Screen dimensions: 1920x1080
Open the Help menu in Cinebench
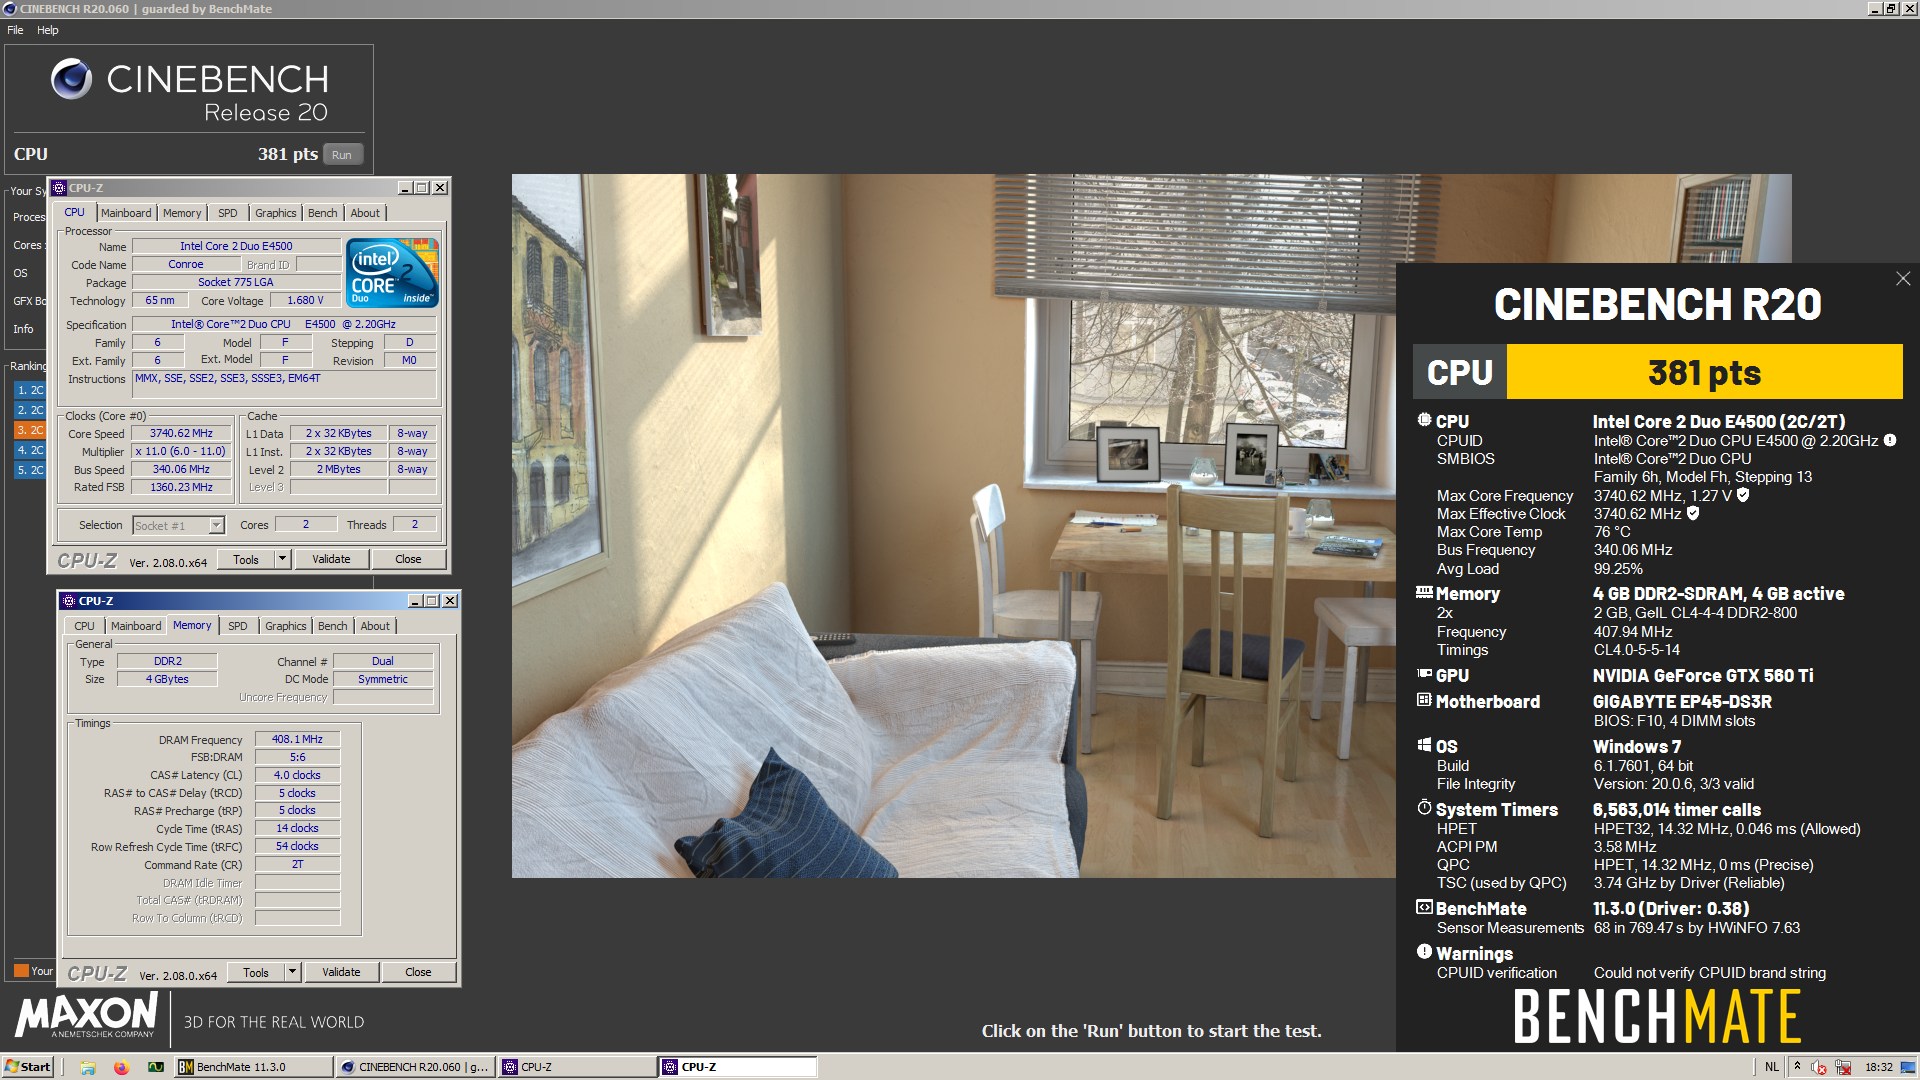click(48, 30)
